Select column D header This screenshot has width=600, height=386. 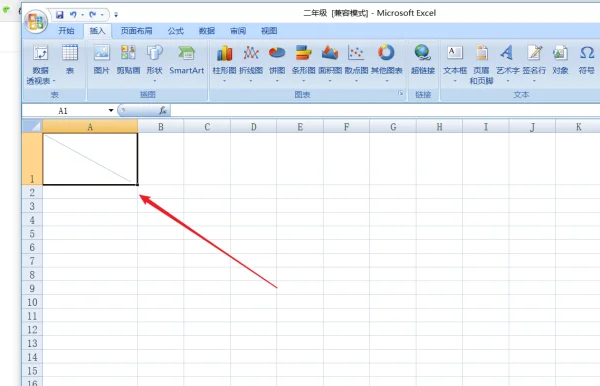point(253,127)
